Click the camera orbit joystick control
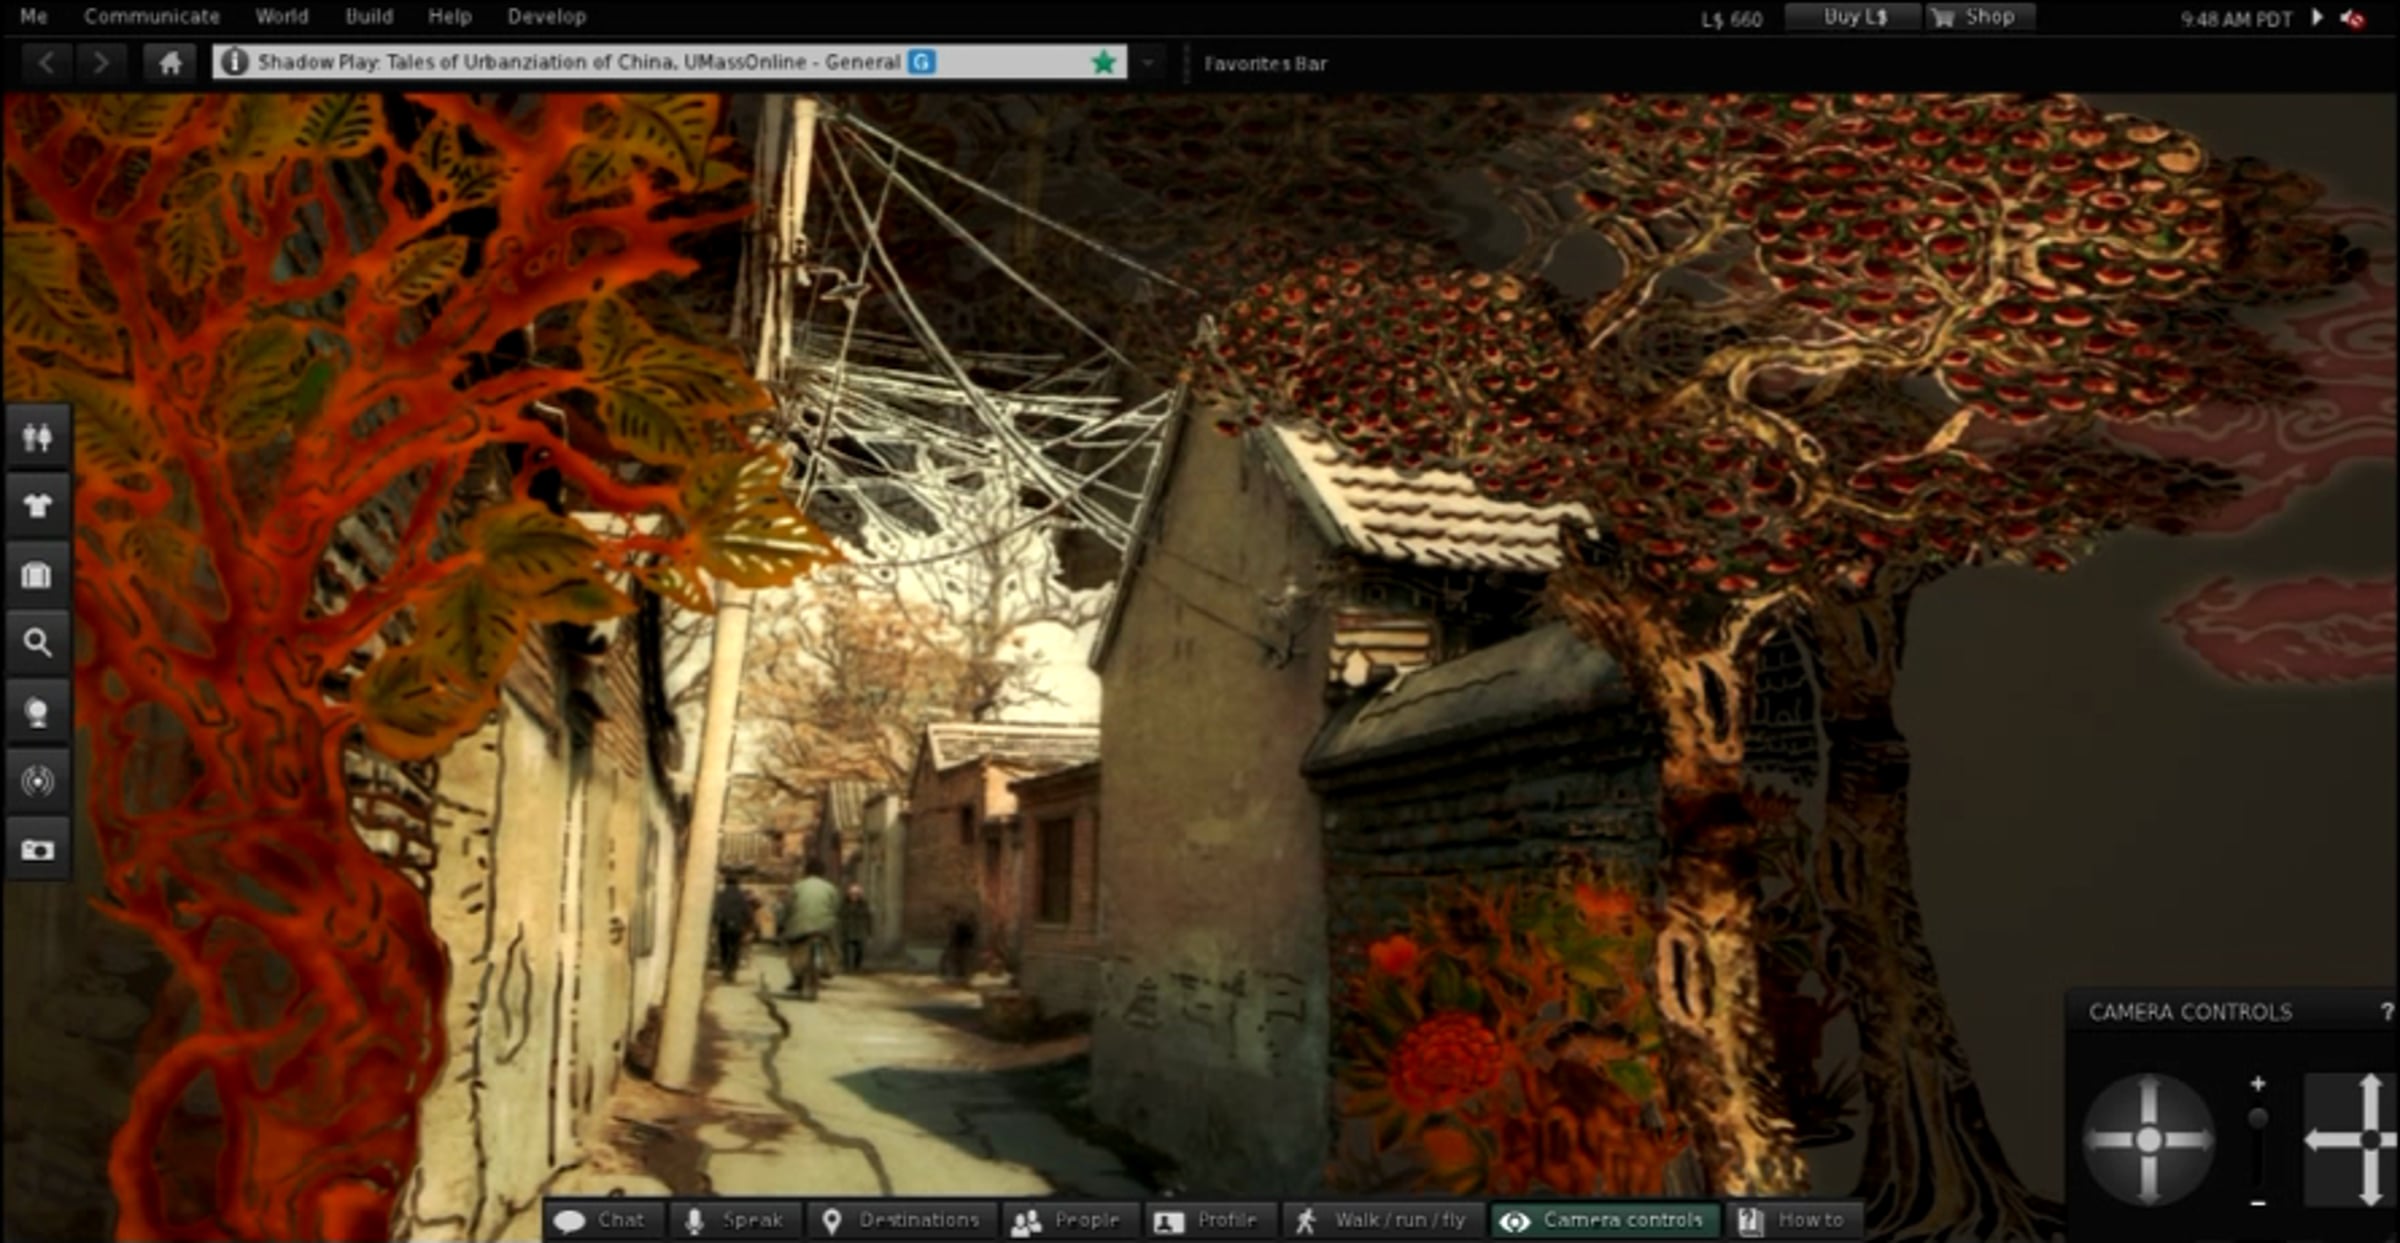Viewport: 2400px width, 1243px height. [2148, 1139]
